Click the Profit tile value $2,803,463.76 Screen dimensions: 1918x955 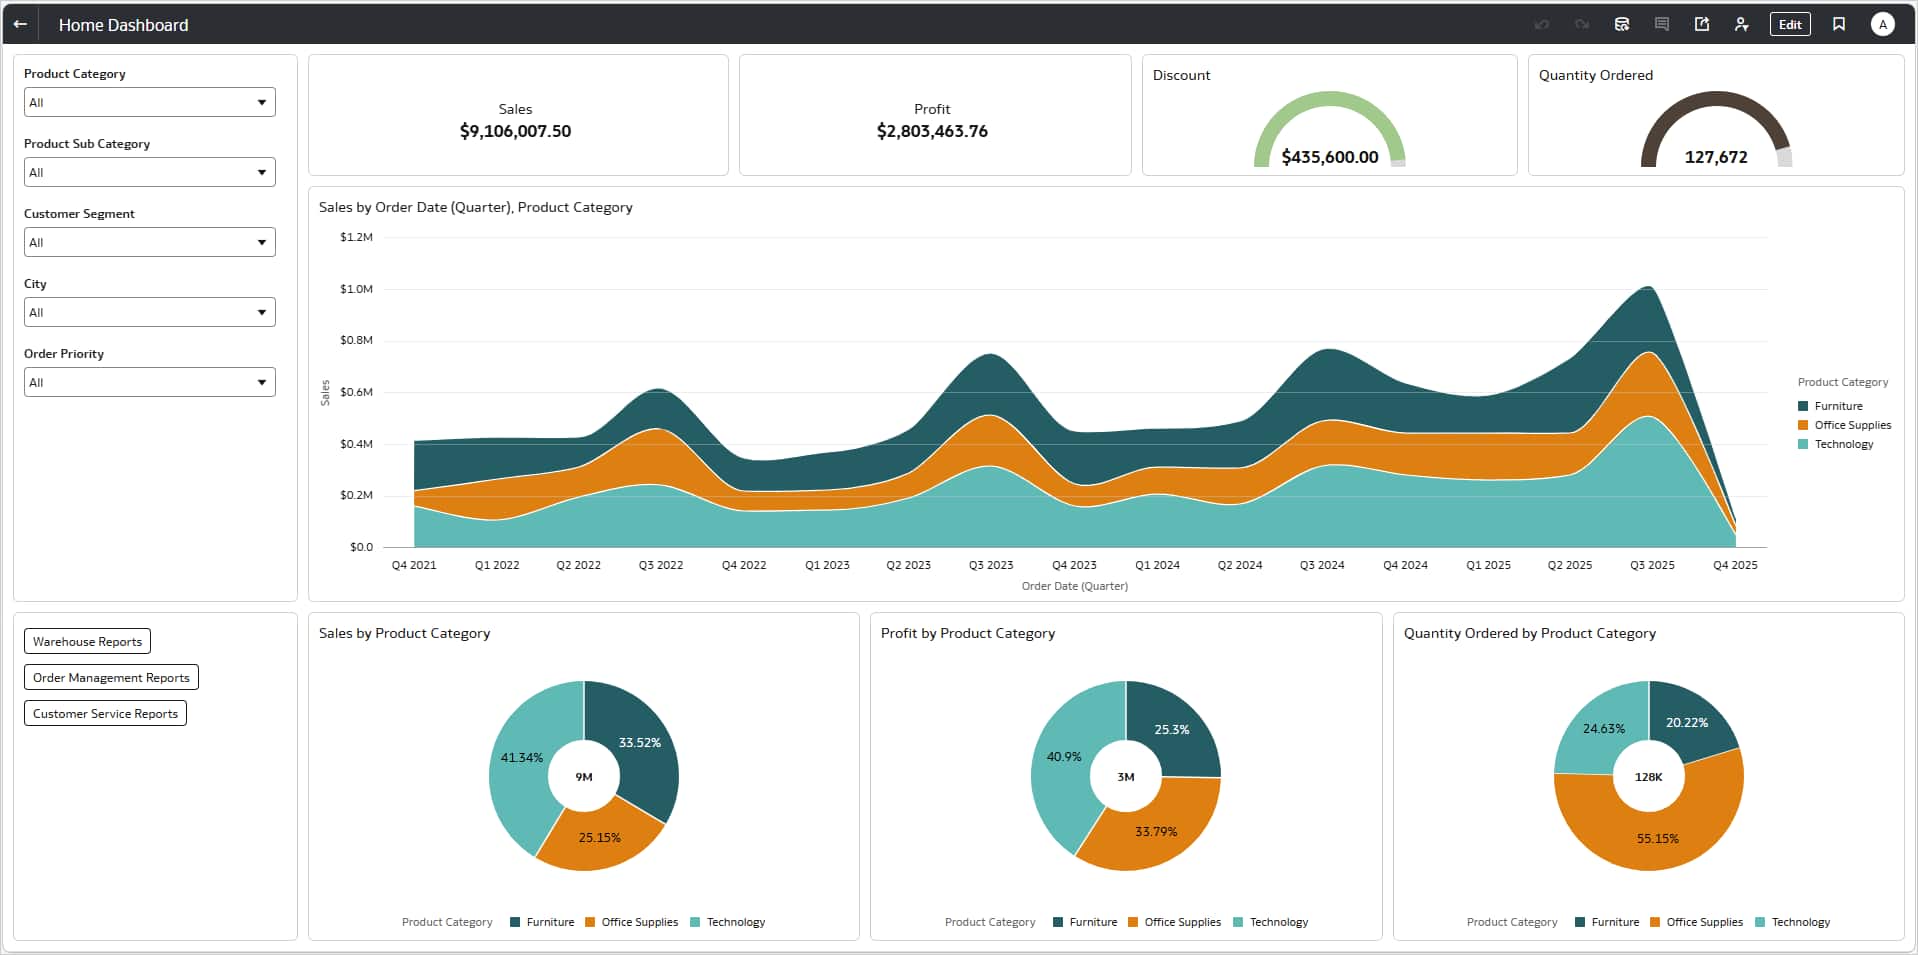point(932,131)
